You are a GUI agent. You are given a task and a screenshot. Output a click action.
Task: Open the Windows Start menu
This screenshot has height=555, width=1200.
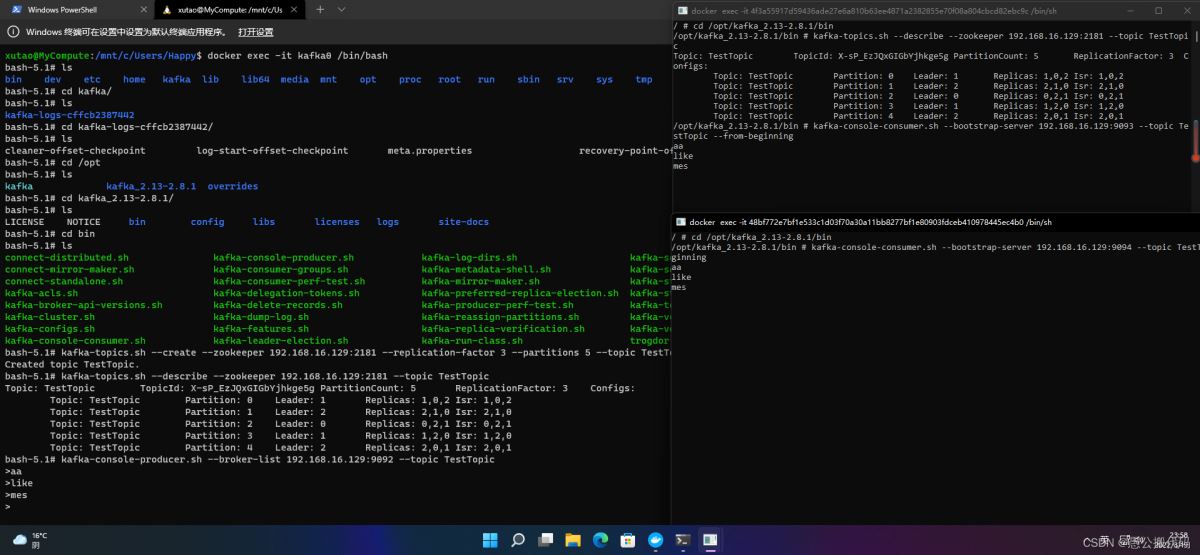490,540
